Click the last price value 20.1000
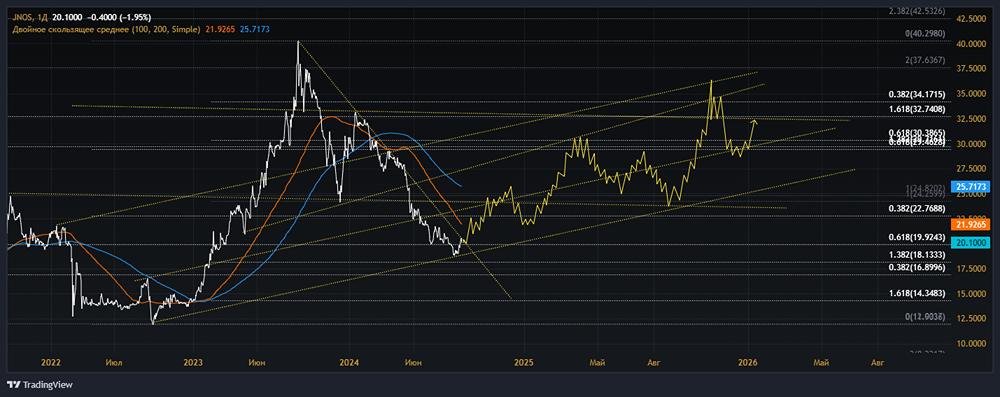The height and width of the screenshot is (397, 1000). pos(67,17)
